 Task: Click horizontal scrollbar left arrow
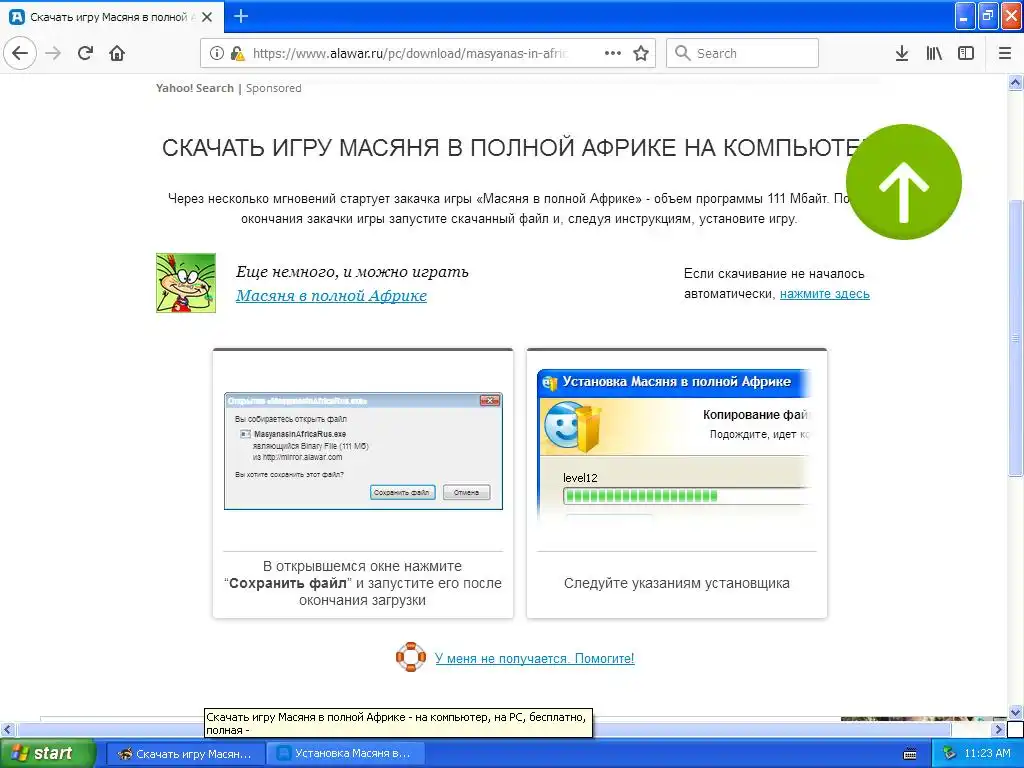click(x=8, y=729)
